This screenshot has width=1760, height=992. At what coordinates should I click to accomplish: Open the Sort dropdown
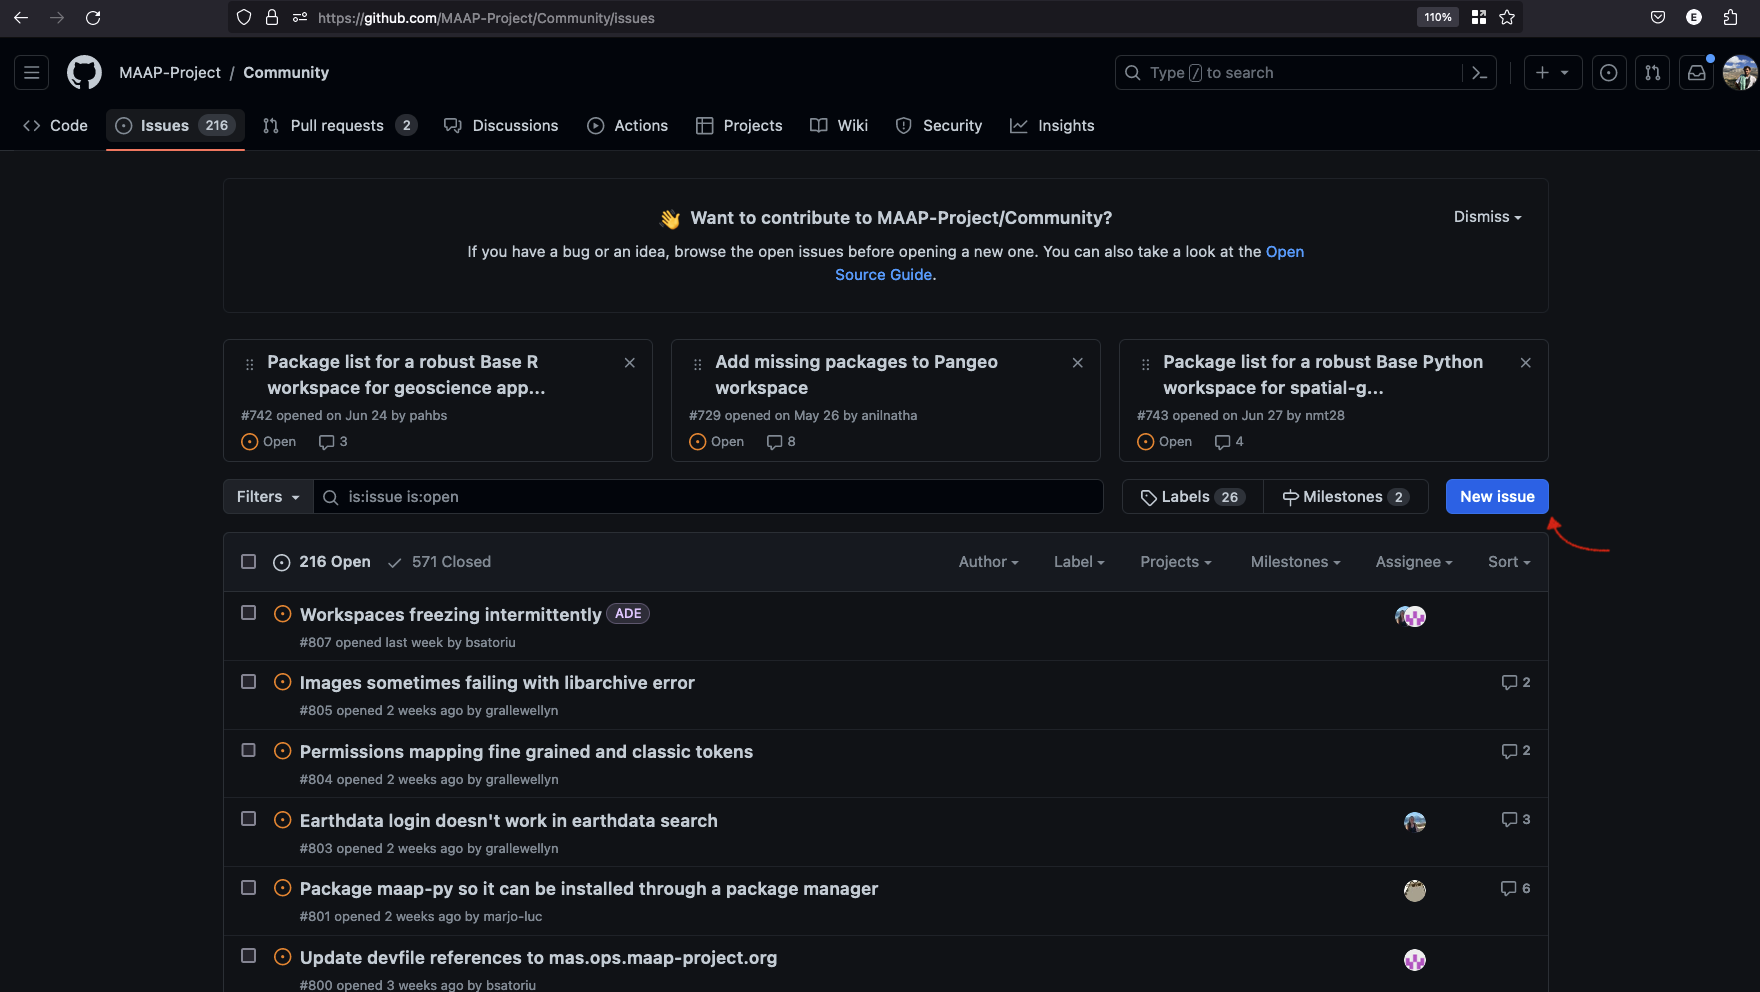pyautogui.click(x=1509, y=562)
